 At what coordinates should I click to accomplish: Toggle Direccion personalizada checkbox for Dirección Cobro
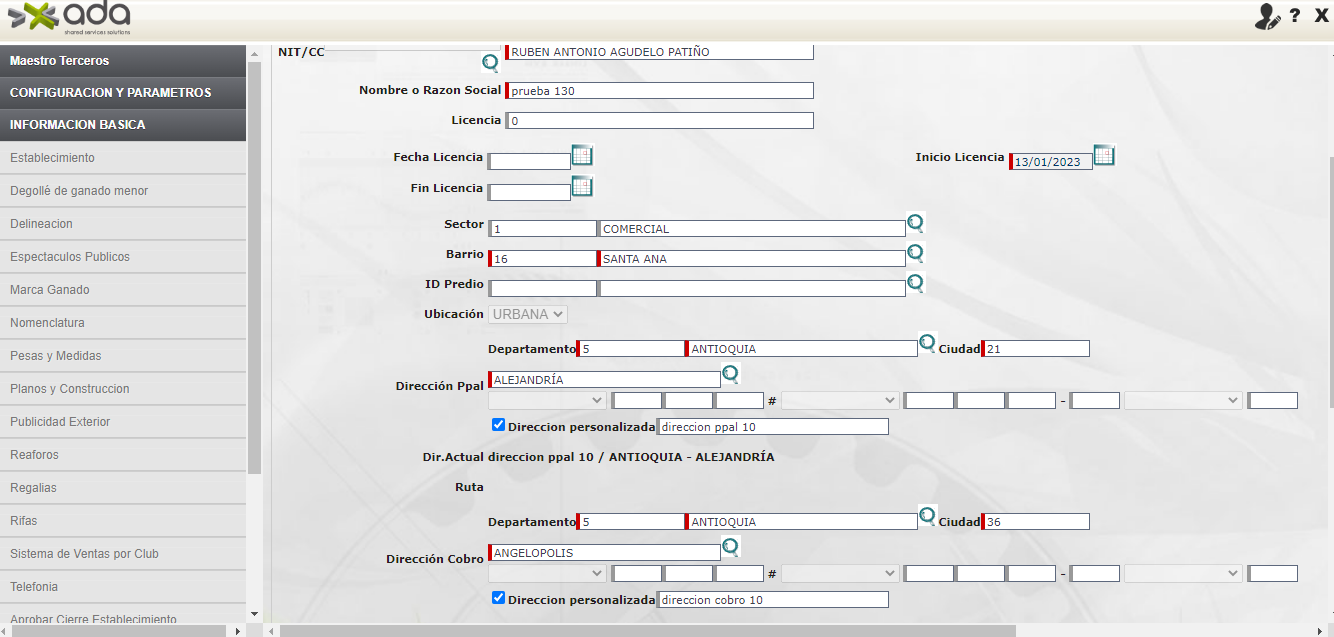coord(498,598)
